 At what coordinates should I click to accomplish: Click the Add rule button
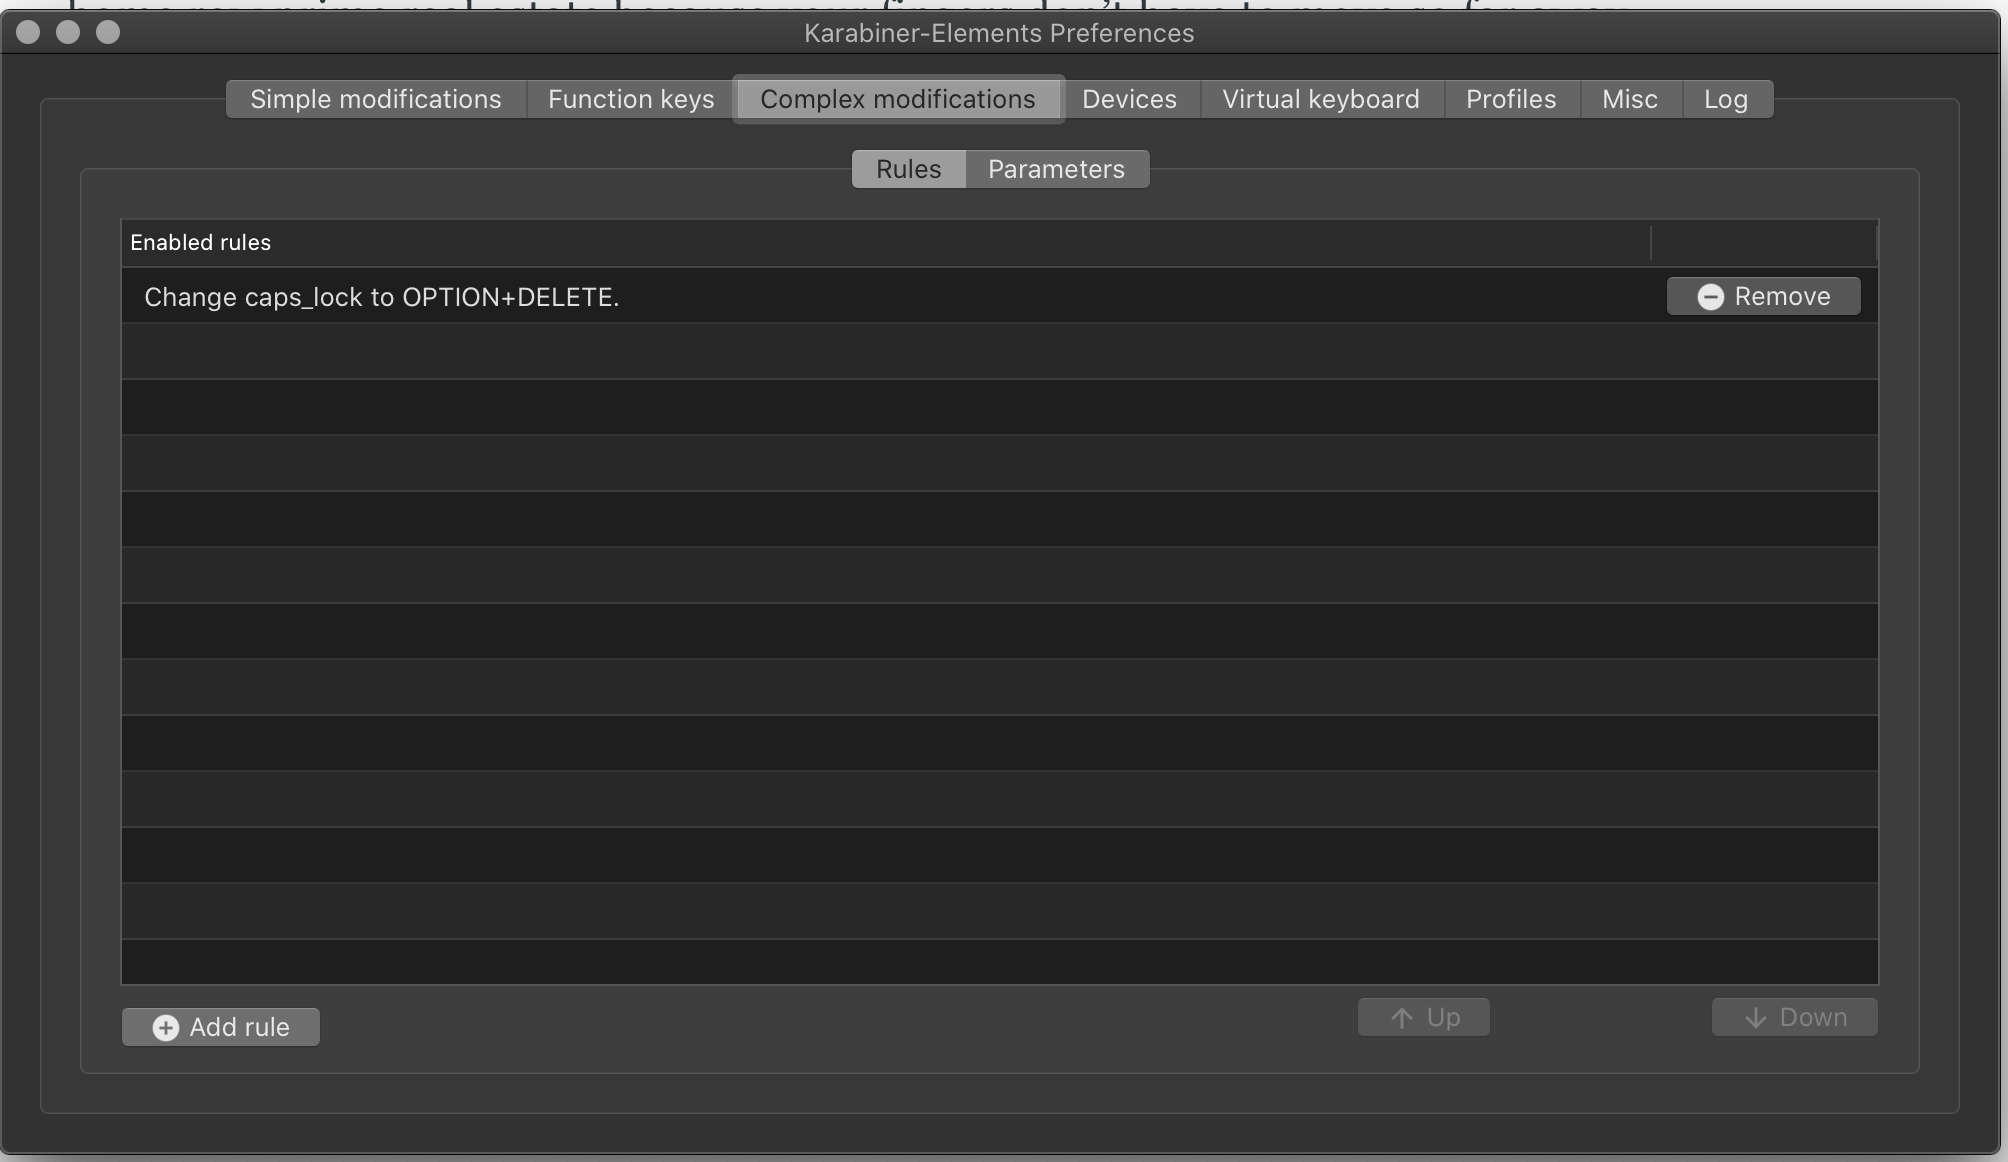[x=221, y=1027]
